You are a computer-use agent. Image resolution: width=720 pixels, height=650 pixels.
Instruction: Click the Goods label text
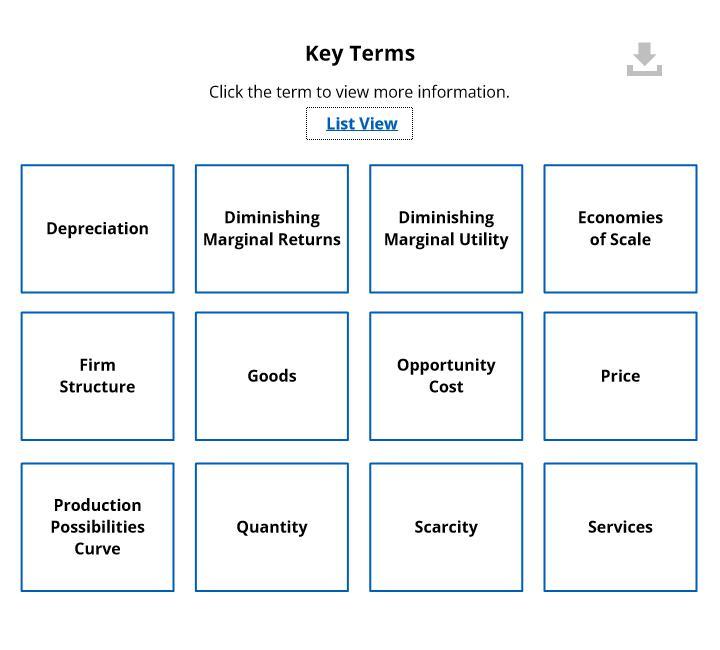[x=272, y=376]
